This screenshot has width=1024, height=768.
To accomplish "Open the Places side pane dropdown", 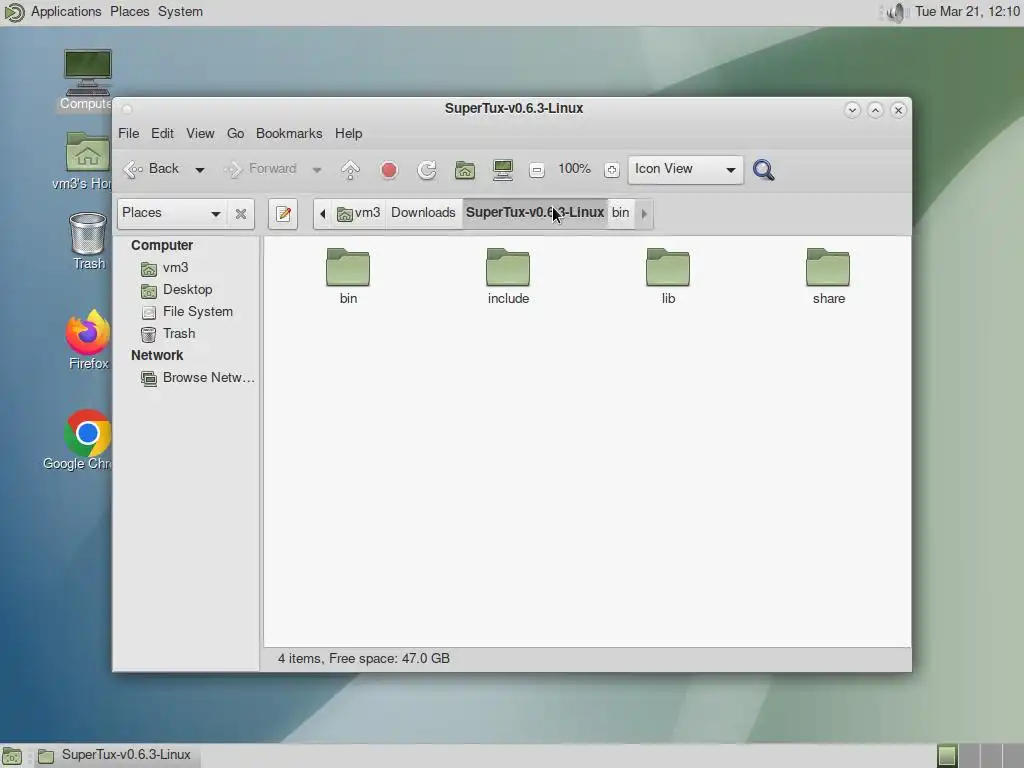I will pyautogui.click(x=171, y=213).
